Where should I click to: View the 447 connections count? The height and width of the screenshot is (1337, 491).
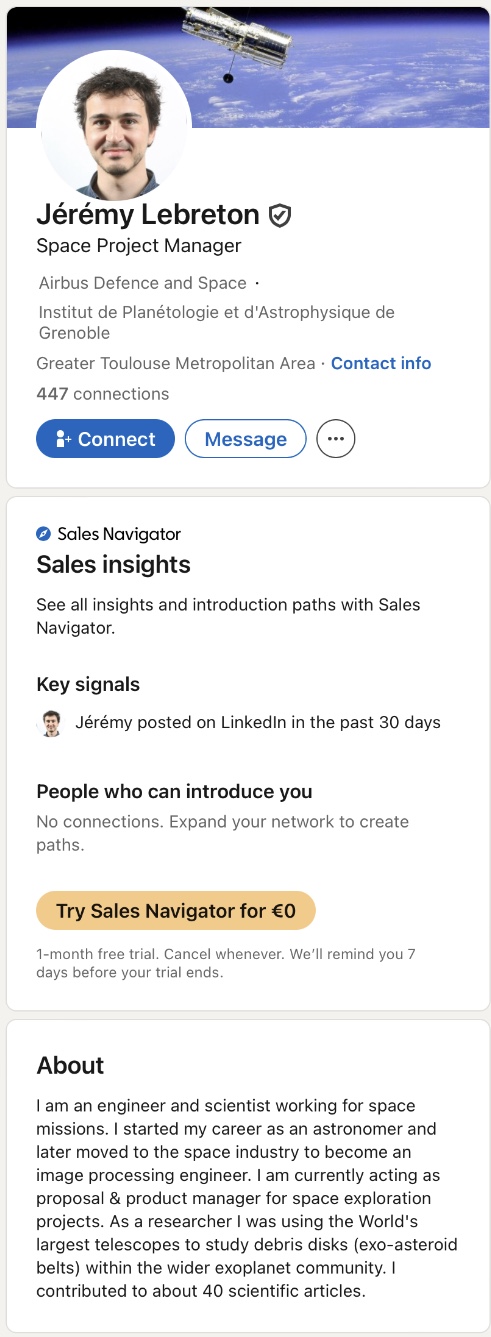click(103, 394)
